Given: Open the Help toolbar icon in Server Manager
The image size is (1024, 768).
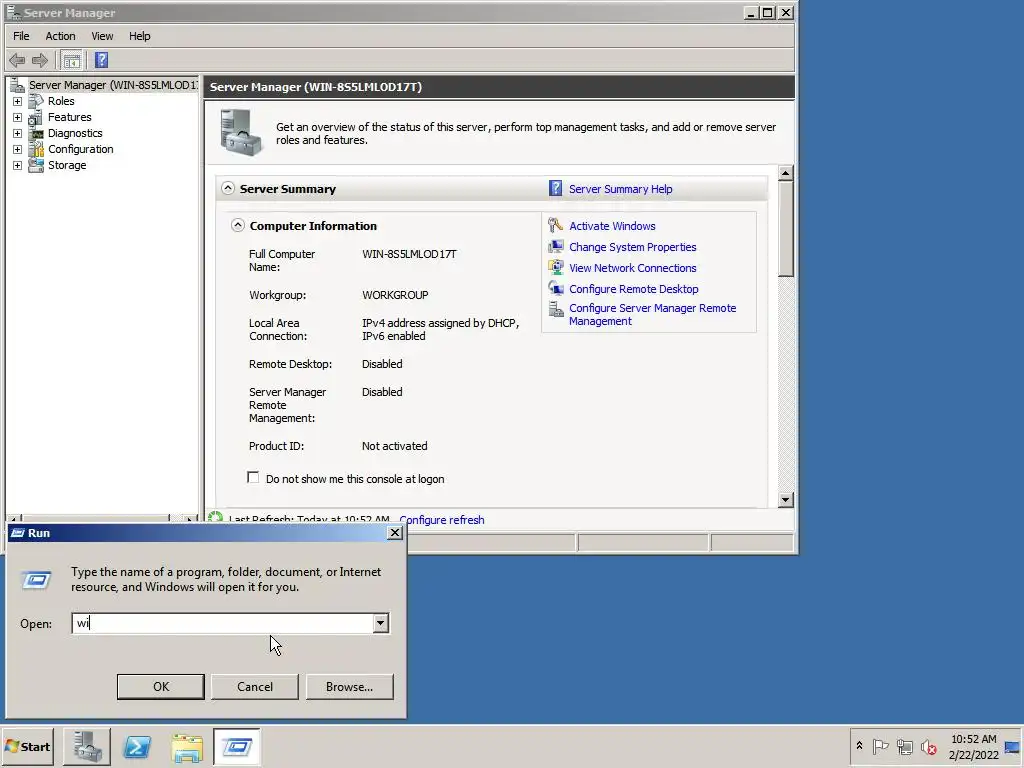Looking at the screenshot, I should [x=101, y=60].
